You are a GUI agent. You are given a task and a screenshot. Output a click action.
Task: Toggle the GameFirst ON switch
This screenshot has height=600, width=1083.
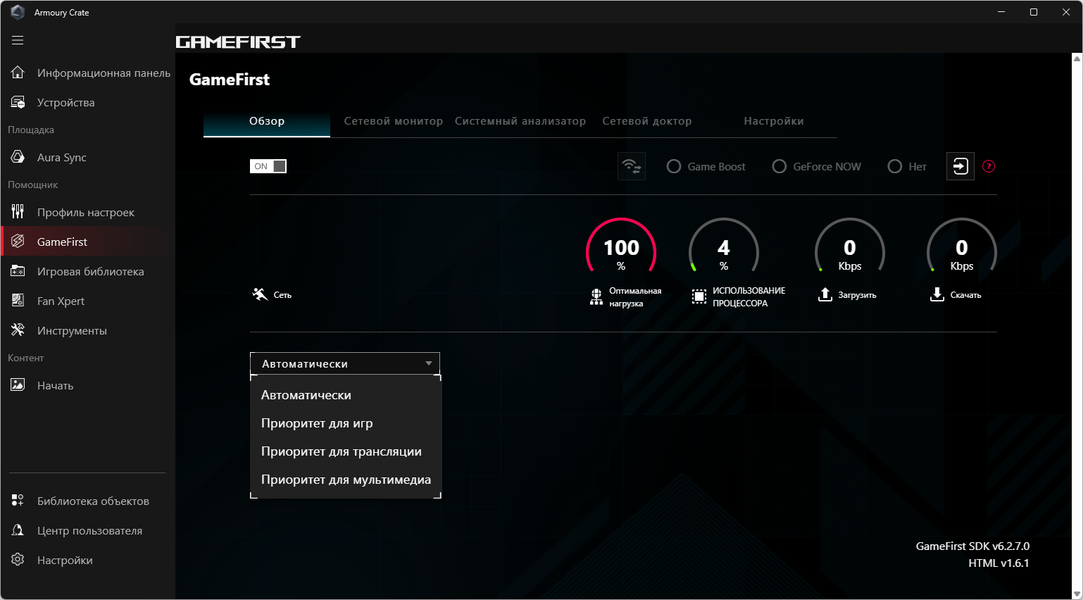[x=268, y=166]
